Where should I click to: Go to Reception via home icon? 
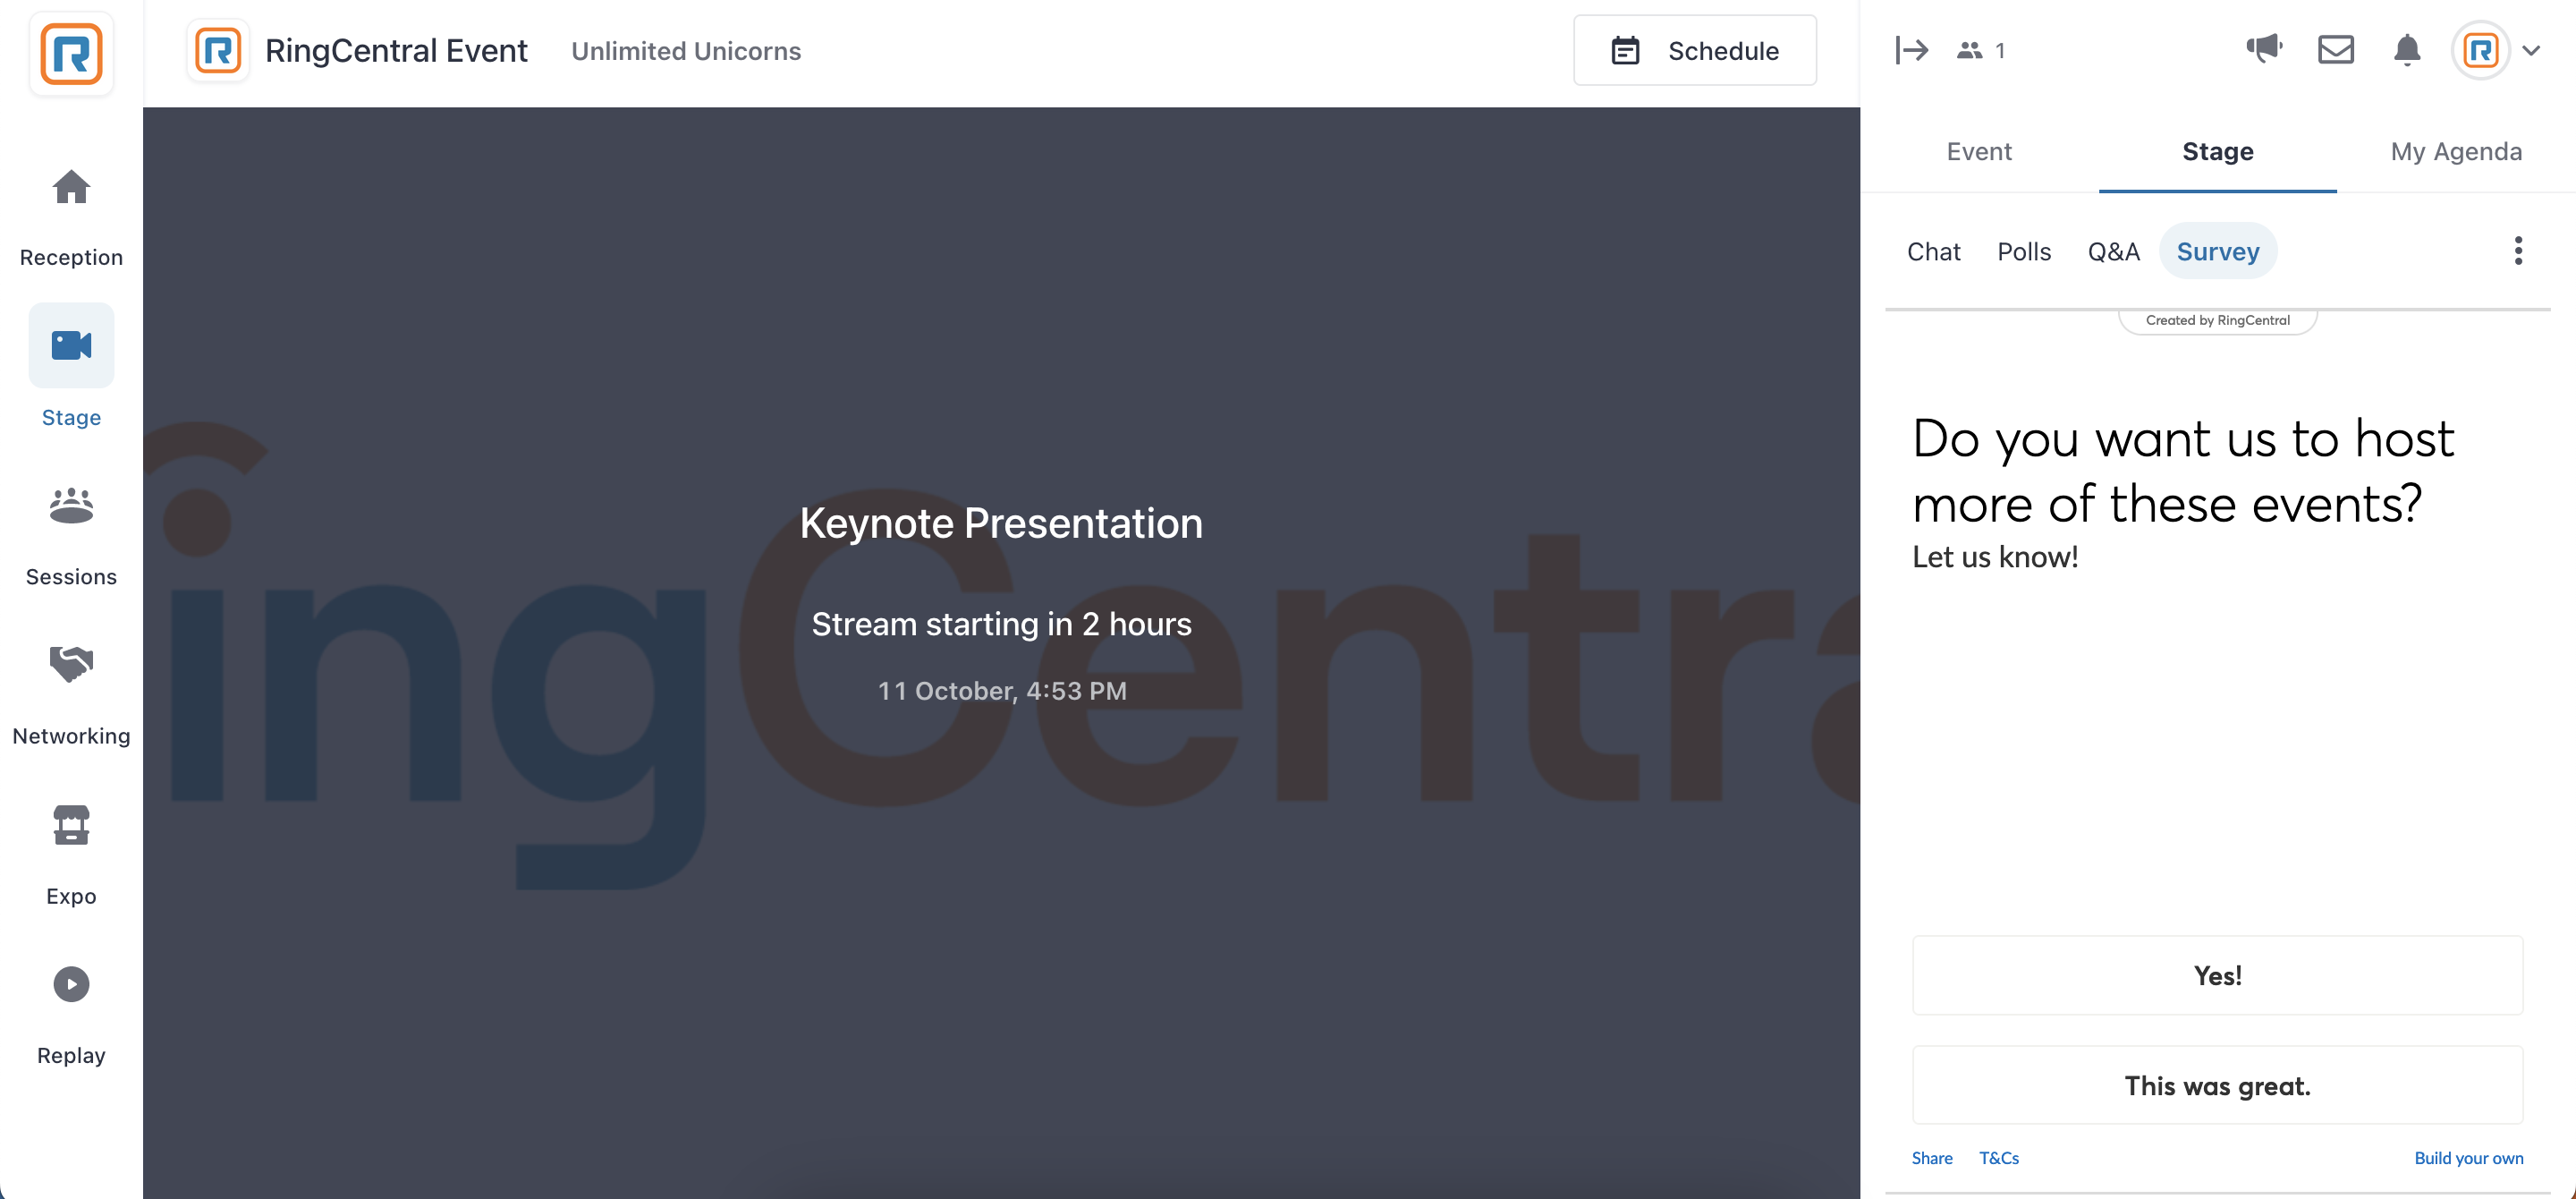pos(71,187)
